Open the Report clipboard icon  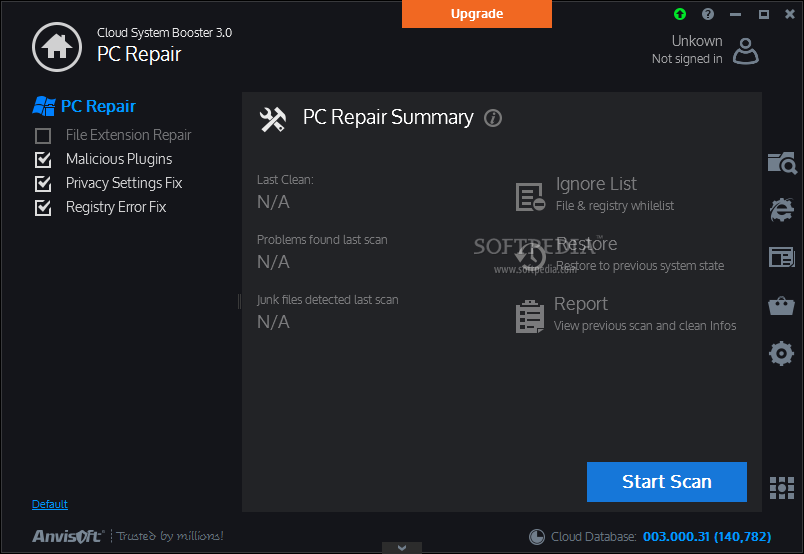(530, 316)
